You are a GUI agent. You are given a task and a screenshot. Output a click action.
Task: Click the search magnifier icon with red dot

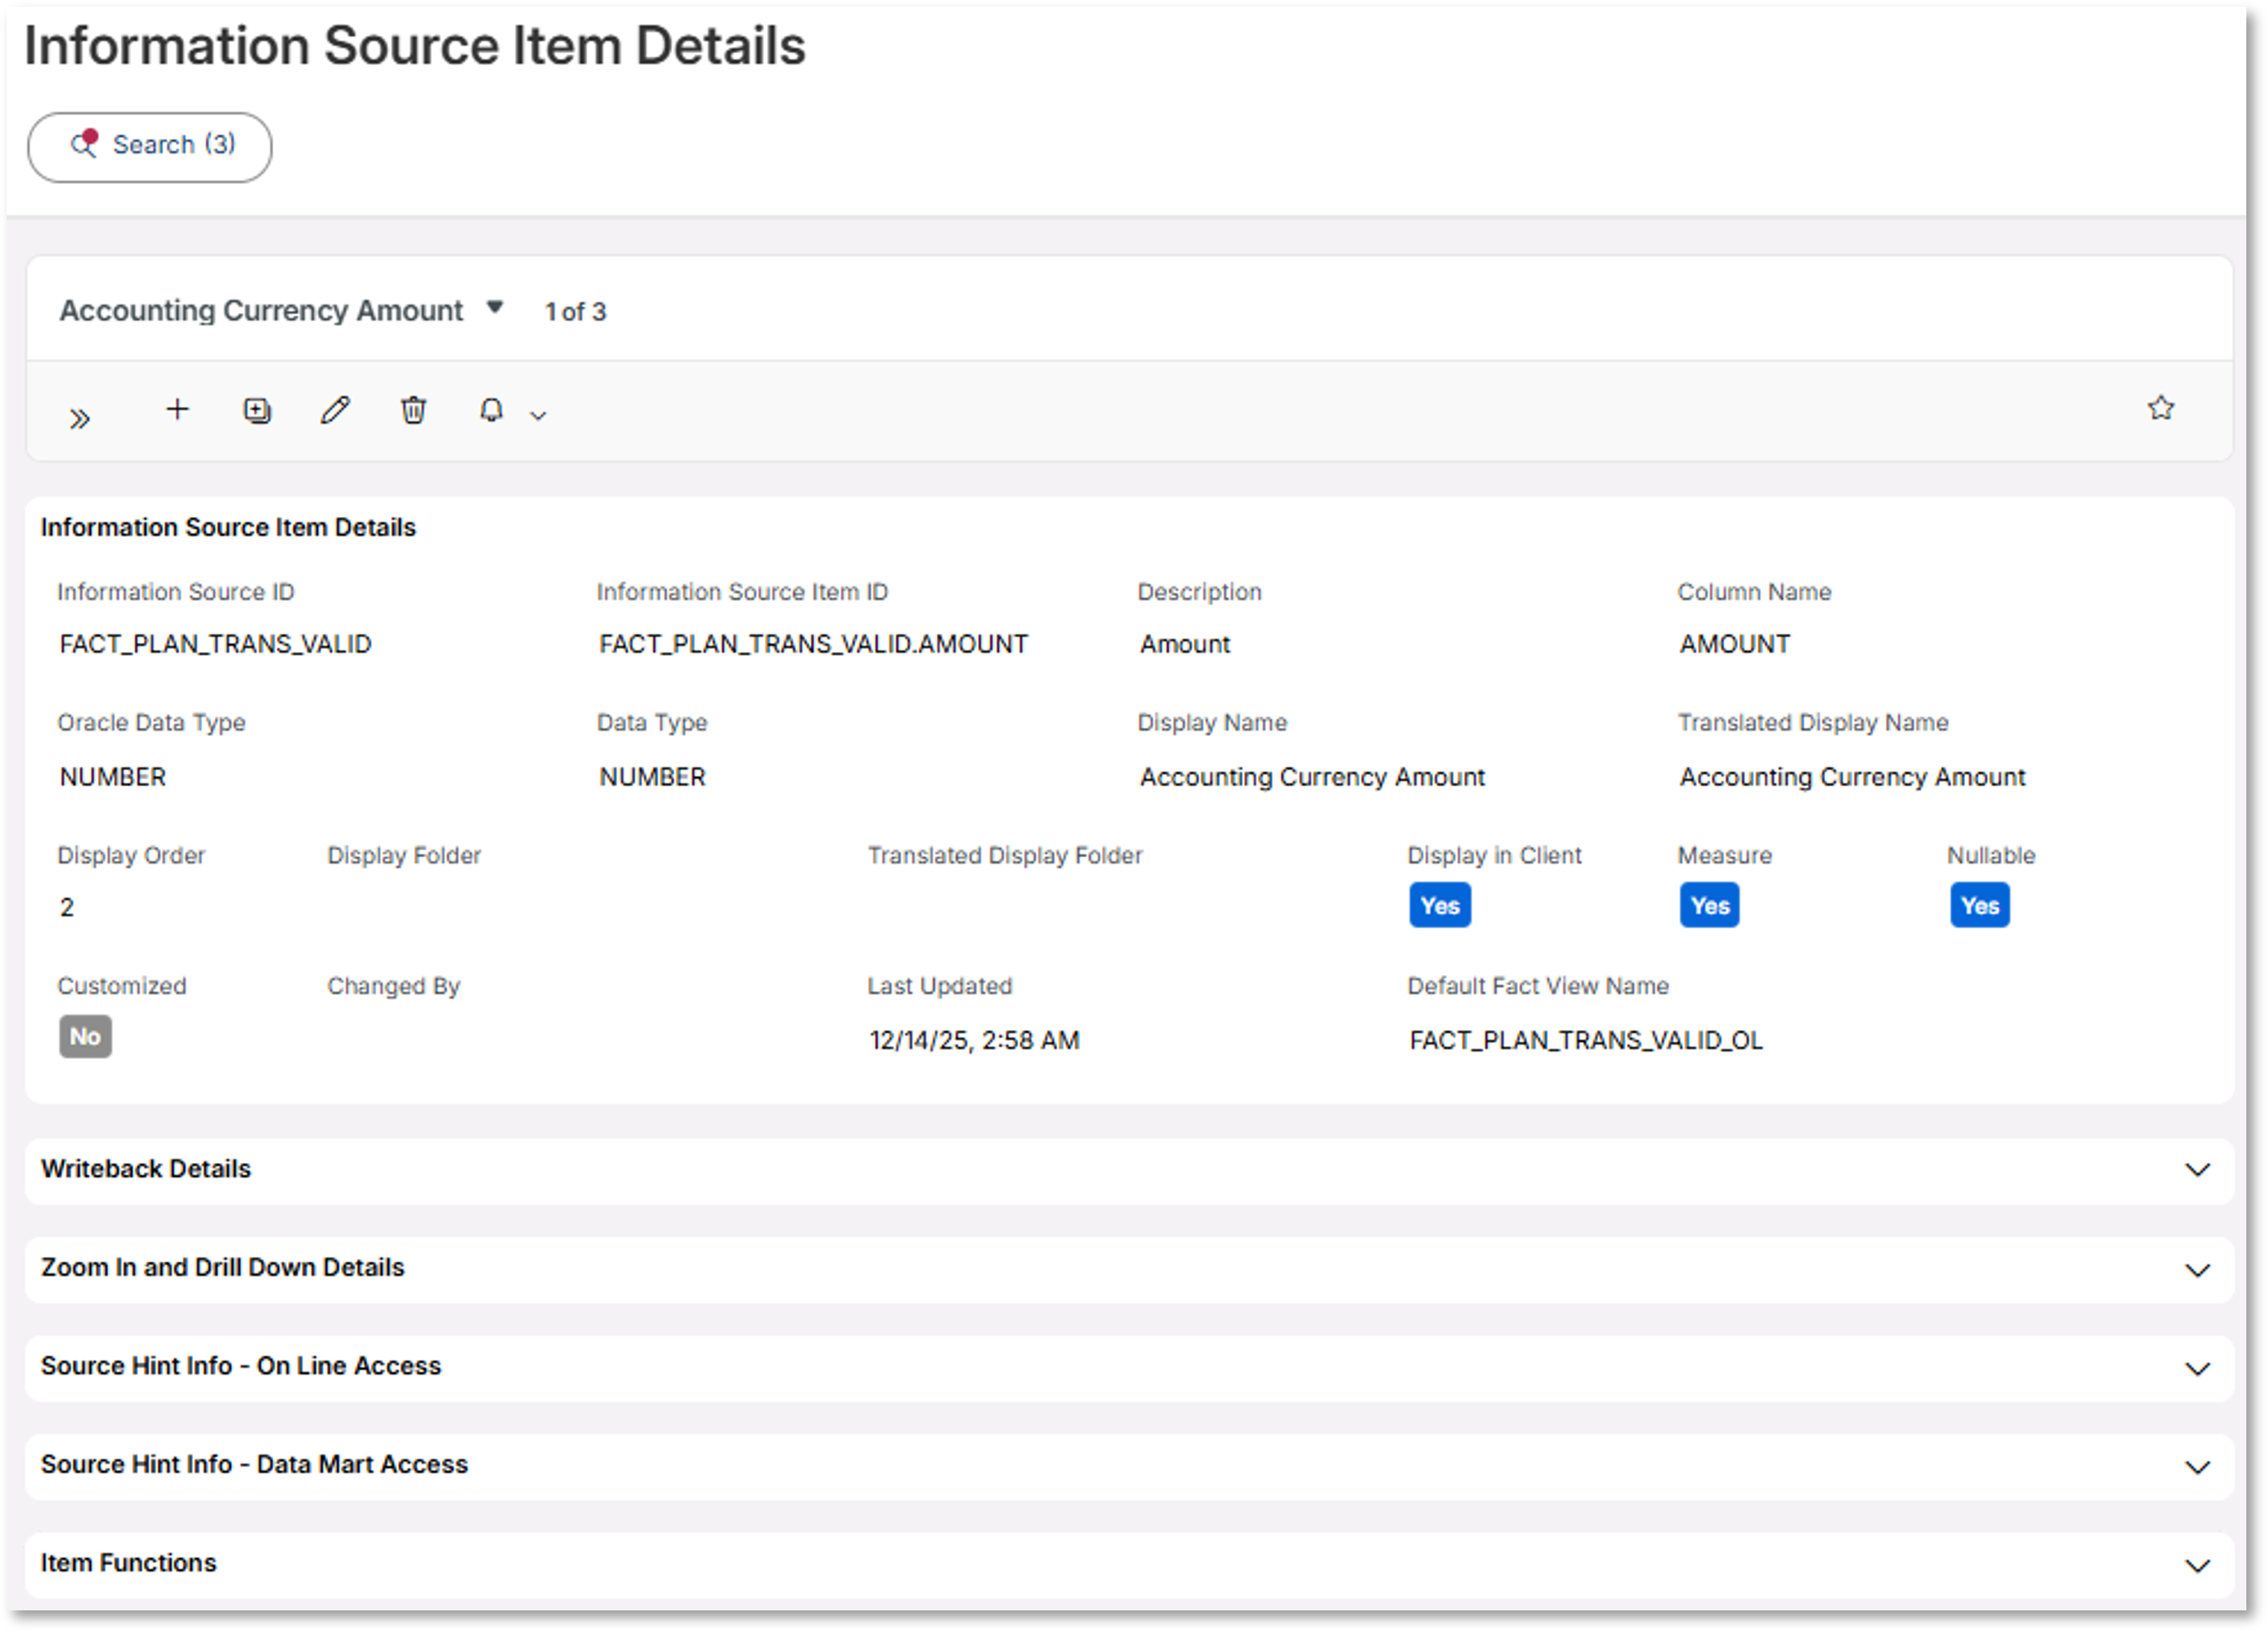(84, 144)
